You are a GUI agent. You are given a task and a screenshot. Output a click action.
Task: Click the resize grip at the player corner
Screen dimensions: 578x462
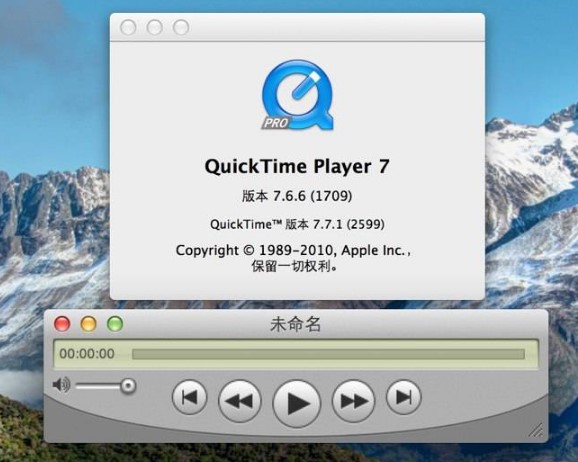click(x=535, y=430)
